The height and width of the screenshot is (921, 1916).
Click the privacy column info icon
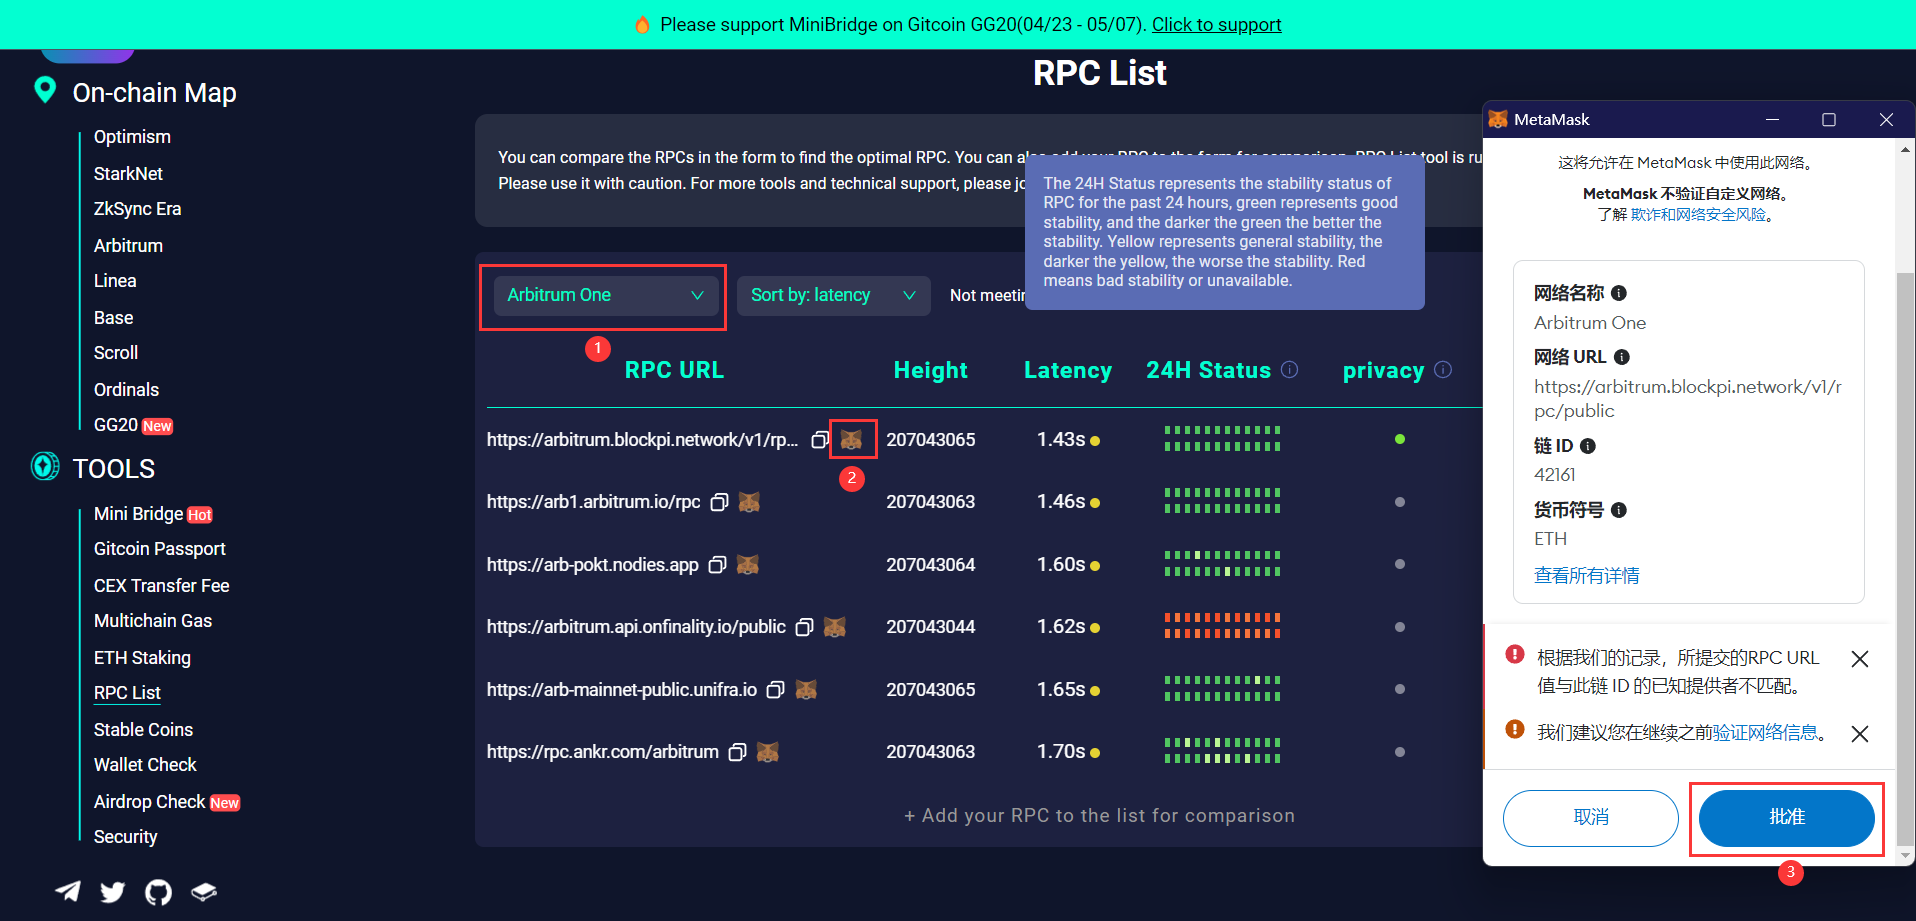point(1443,370)
